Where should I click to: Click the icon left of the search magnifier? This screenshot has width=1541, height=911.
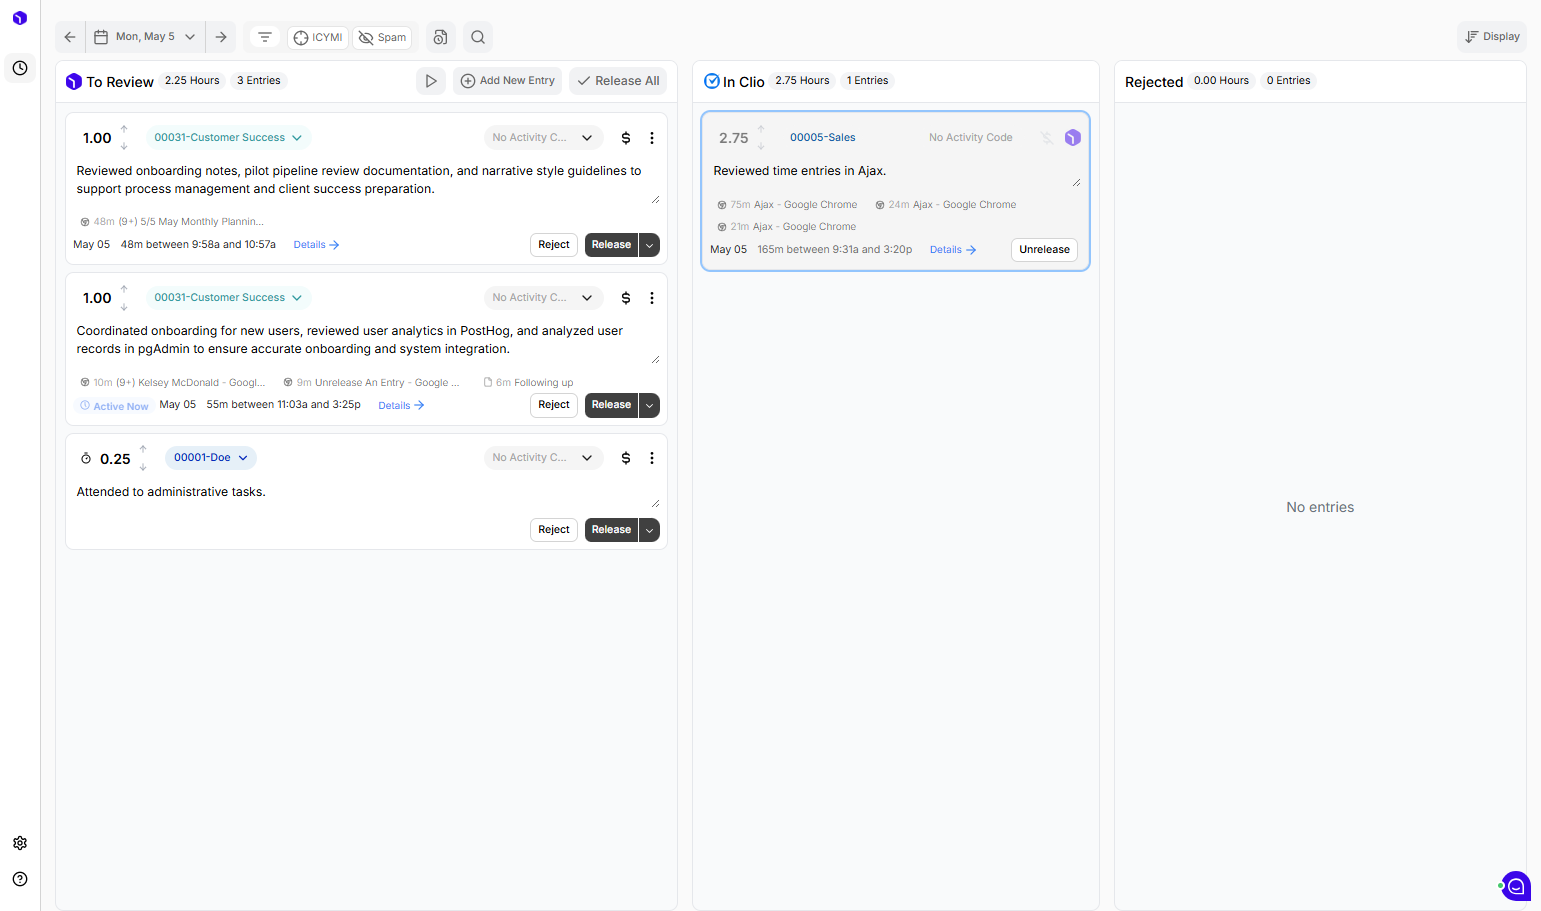point(440,37)
